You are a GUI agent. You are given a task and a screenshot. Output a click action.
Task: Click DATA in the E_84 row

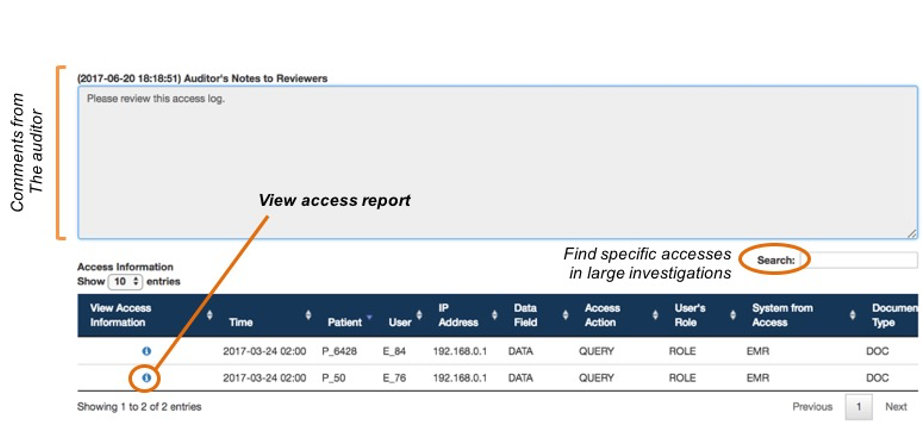(521, 352)
